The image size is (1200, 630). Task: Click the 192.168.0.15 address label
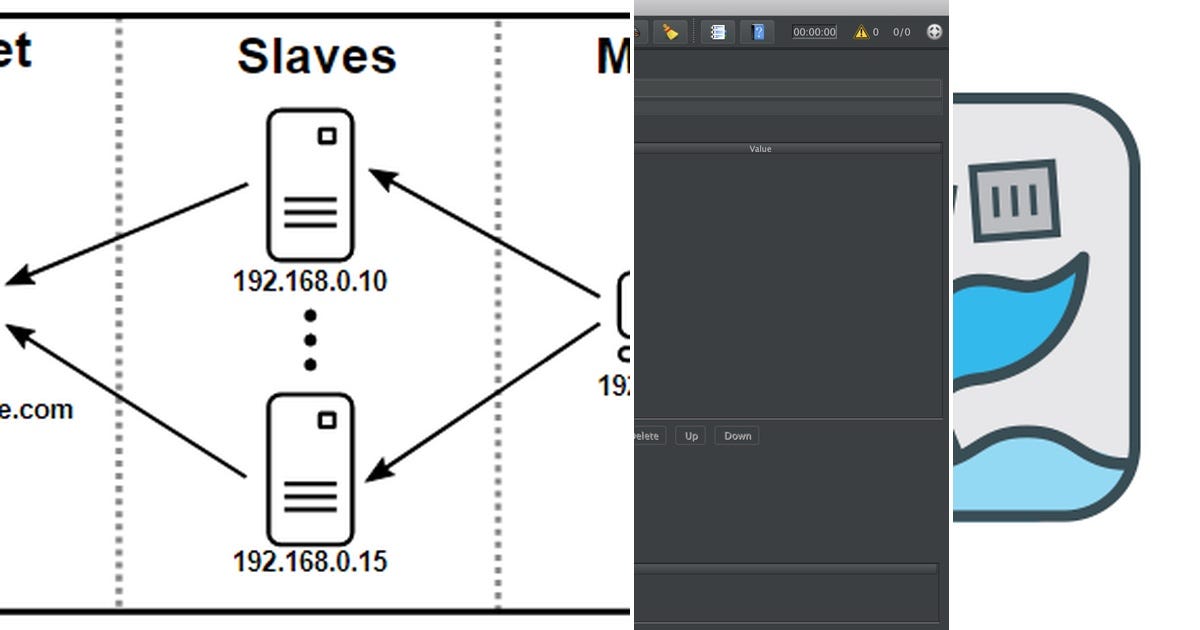pyautogui.click(x=310, y=561)
